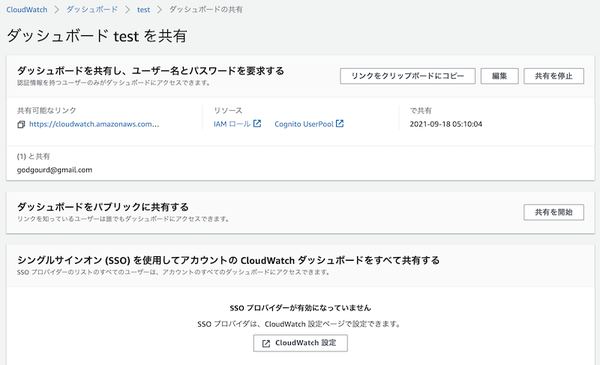Open Cognito UserPool external link icon
600x365 pixels.
pos(339,124)
